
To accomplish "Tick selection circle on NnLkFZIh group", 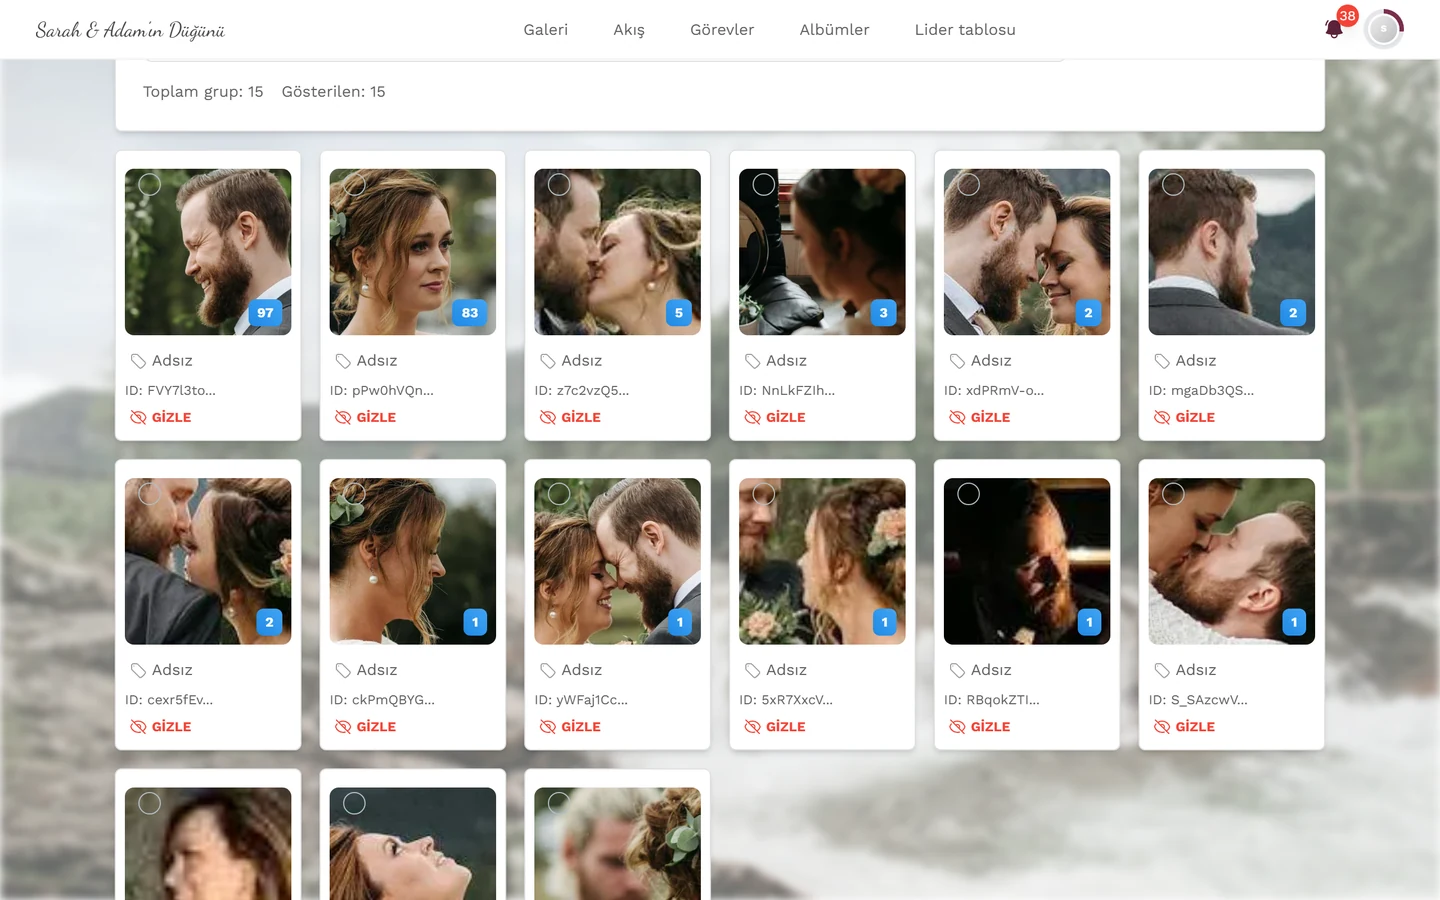I will [764, 184].
